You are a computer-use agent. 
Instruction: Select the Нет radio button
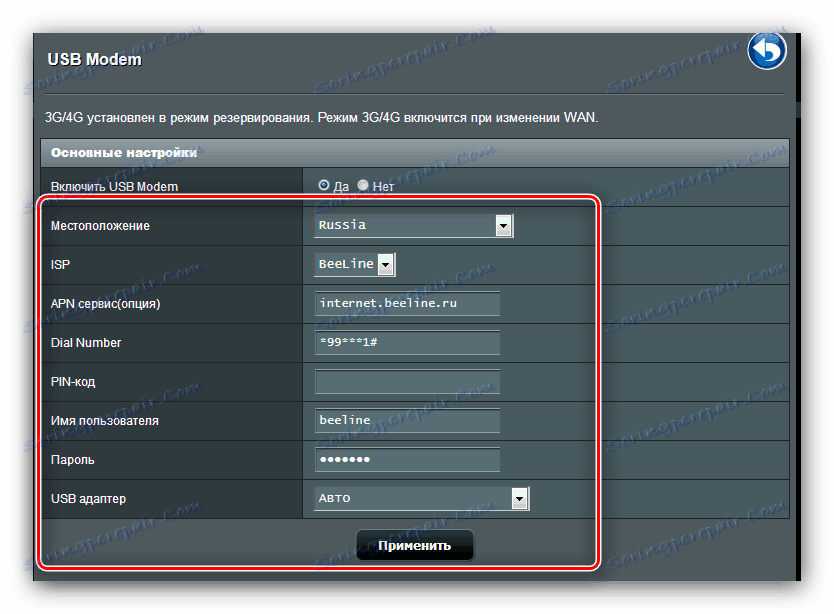[x=362, y=185]
